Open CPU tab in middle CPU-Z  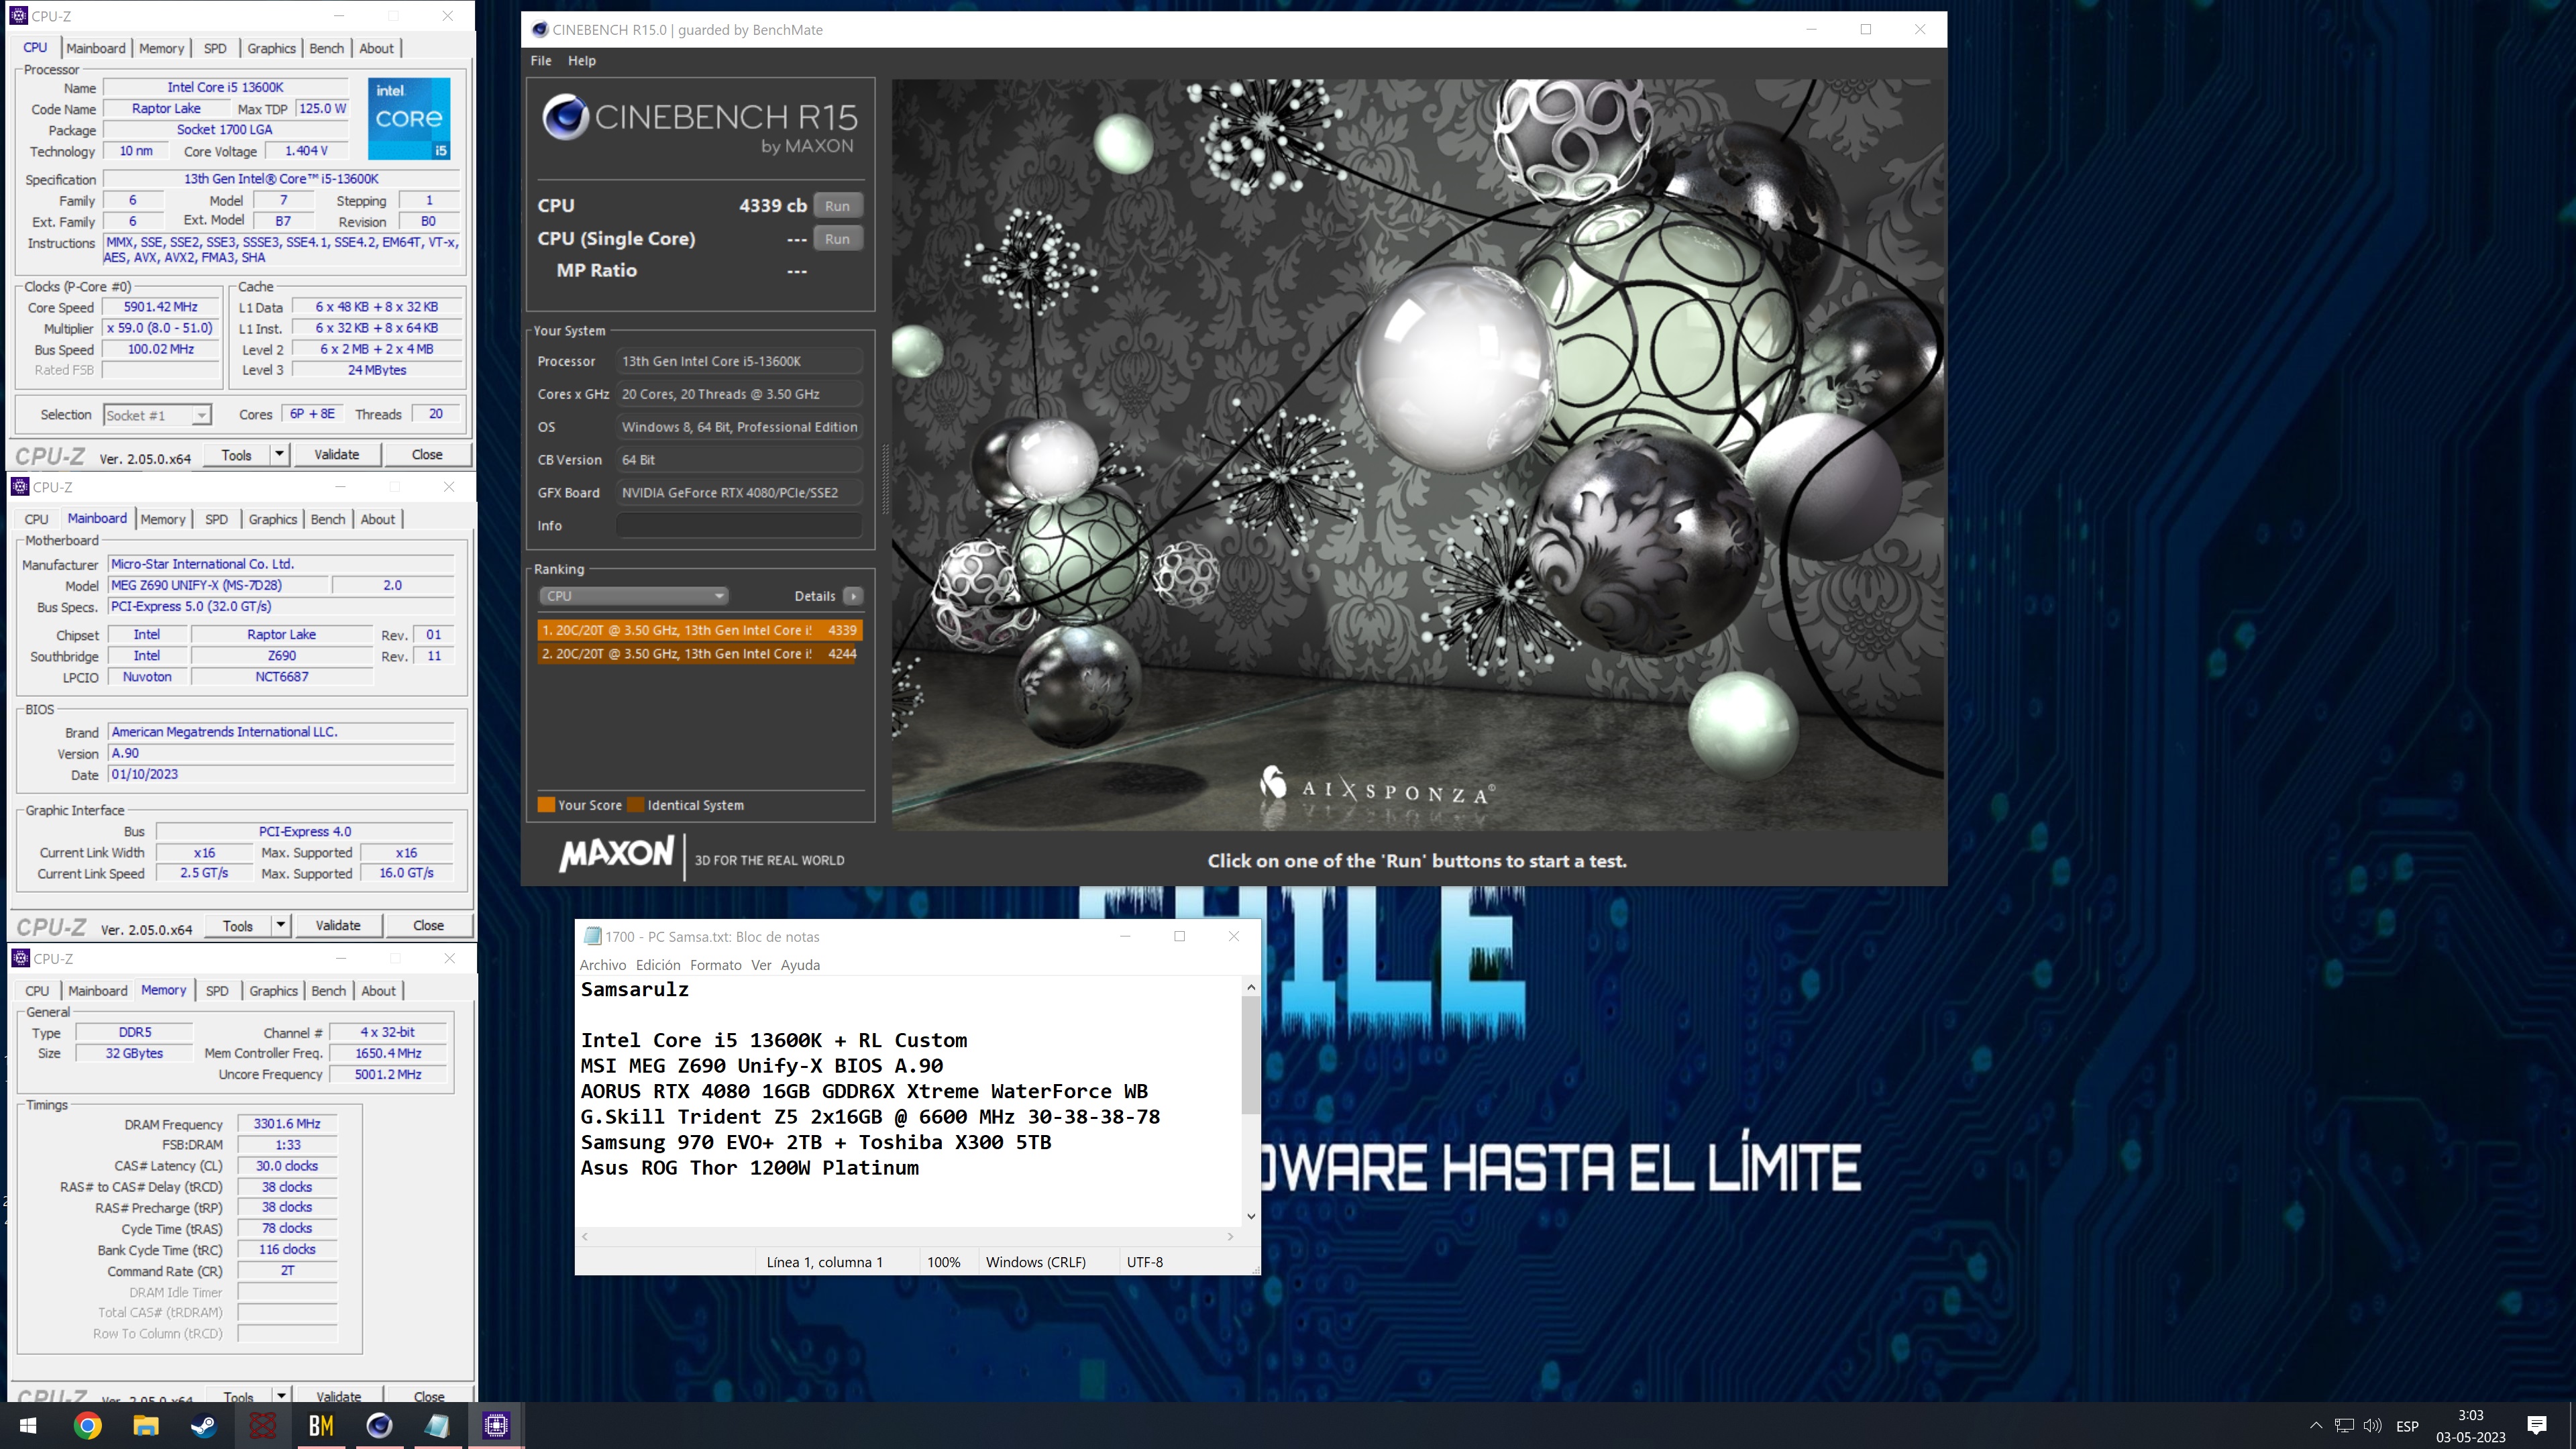pos(36,519)
